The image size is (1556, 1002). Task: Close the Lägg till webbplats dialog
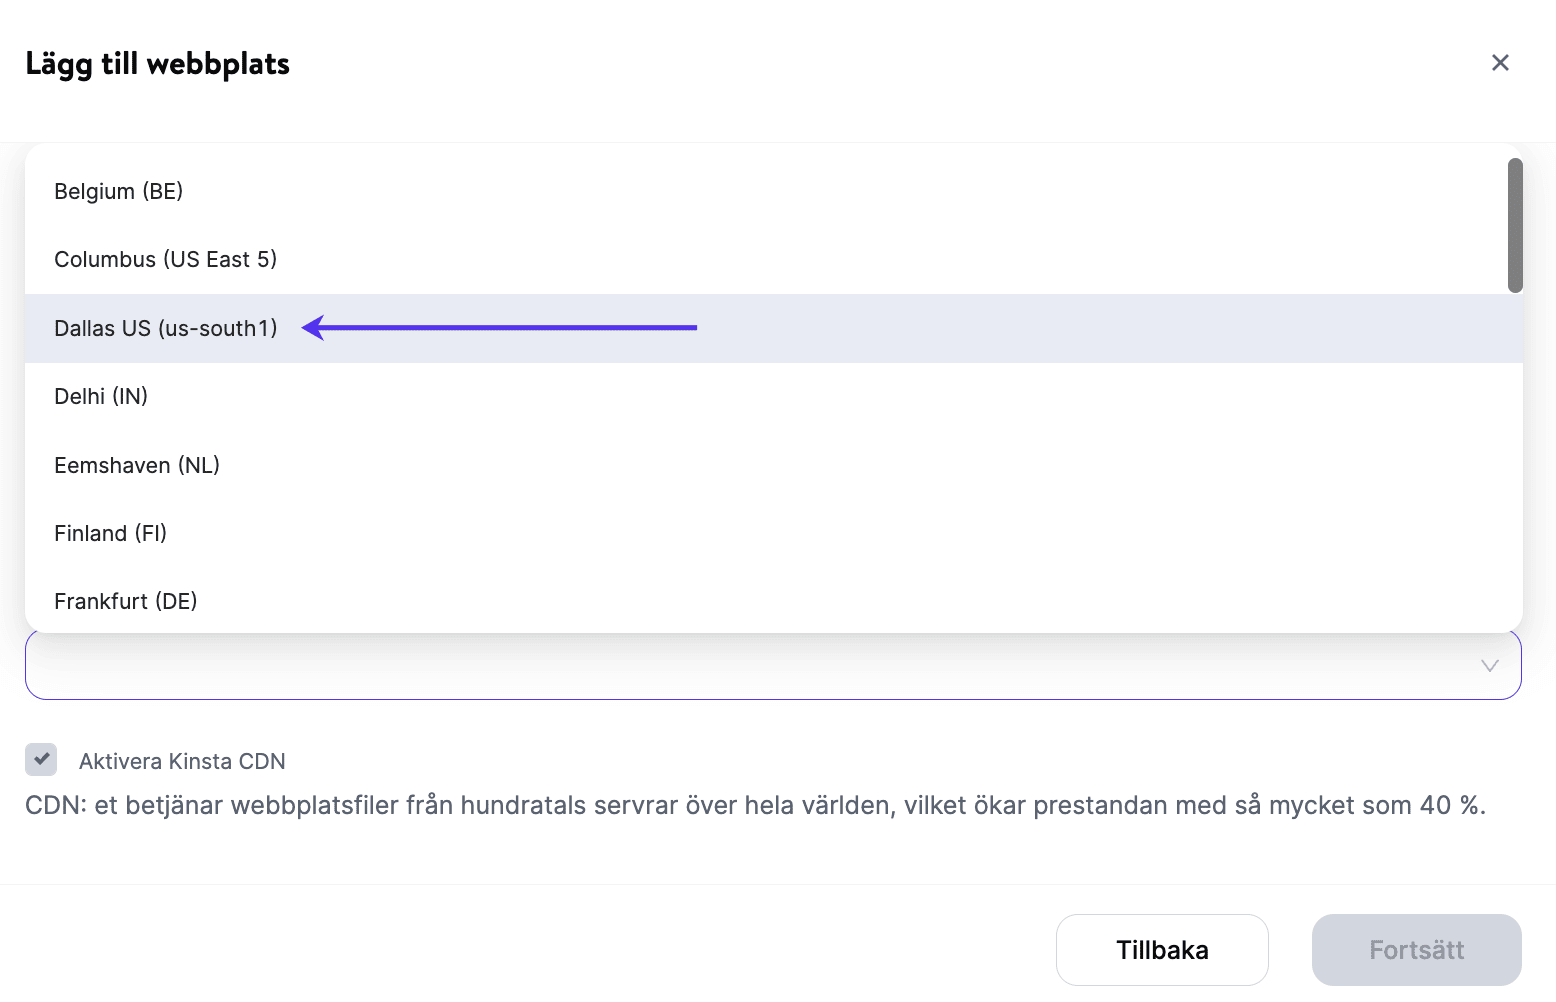point(1500,63)
